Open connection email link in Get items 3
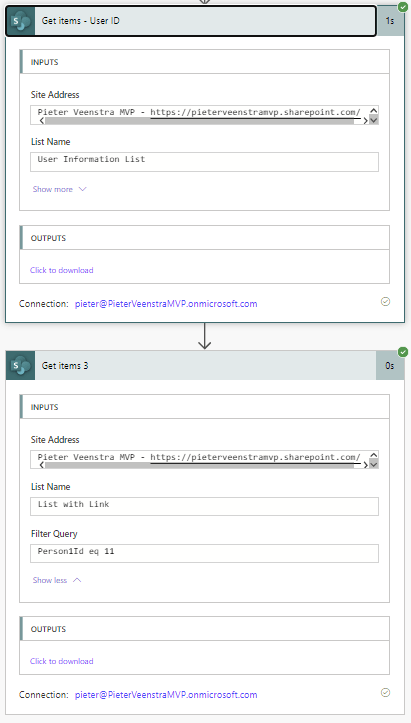The width and height of the screenshot is (411, 723). pyautogui.click(x=166, y=694)
